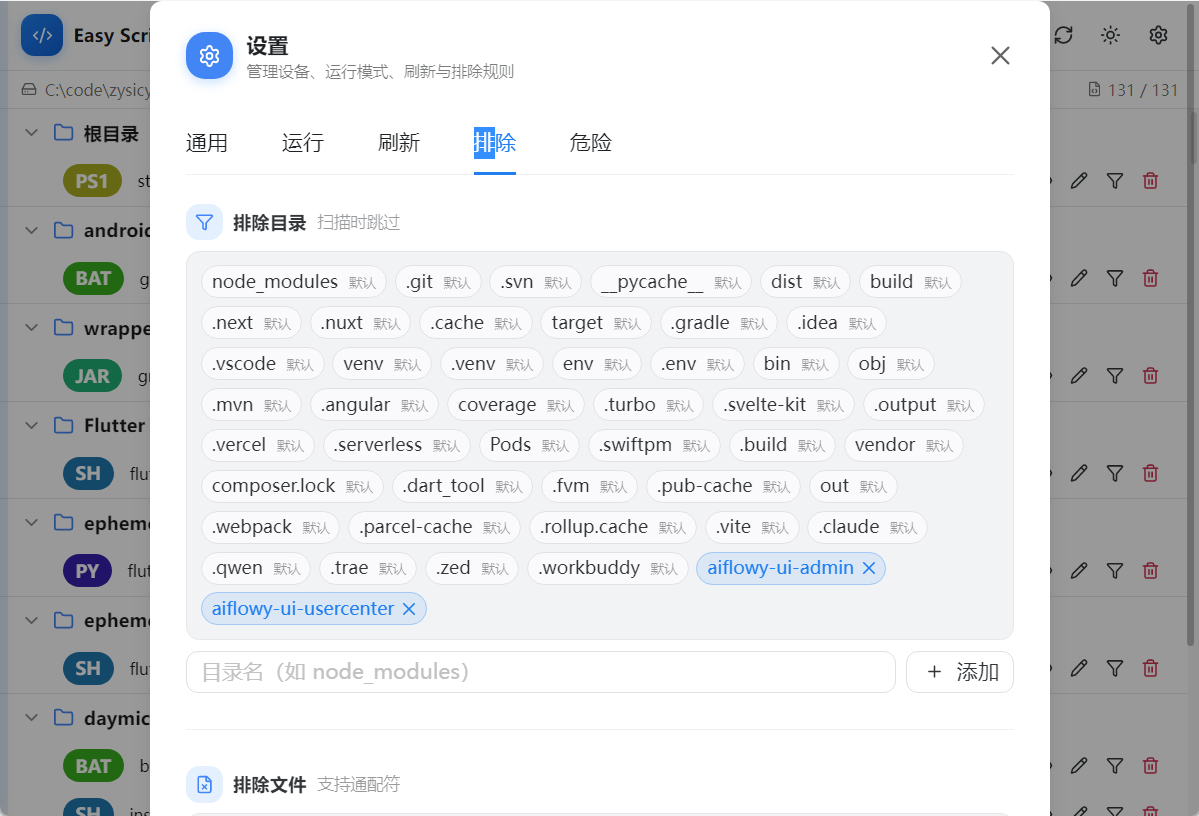Switch to the 运行 tab
1199x816 pixels.
click(x=303, y=143)
